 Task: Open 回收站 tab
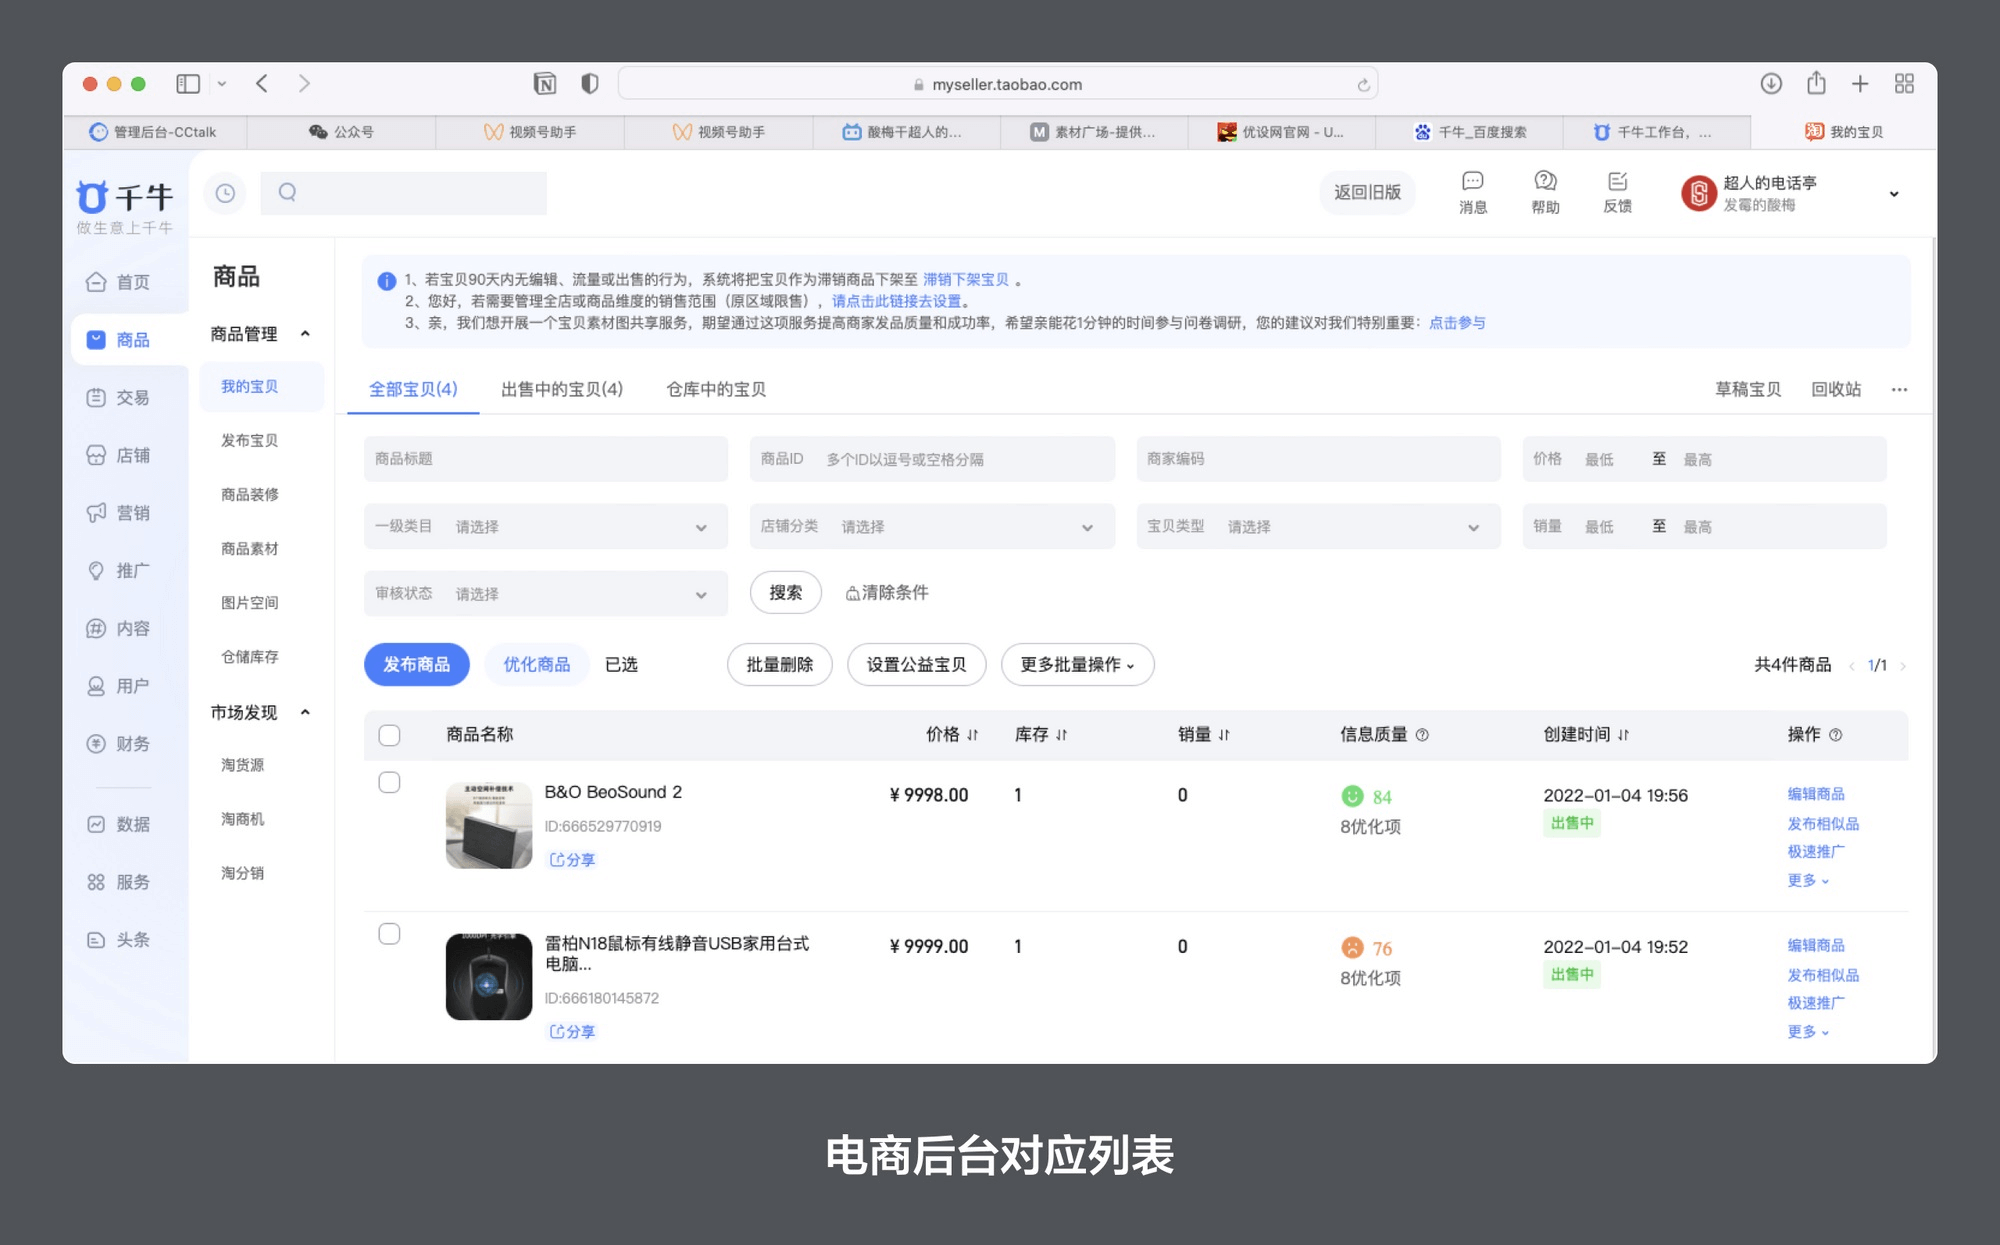coord(1836,389)
